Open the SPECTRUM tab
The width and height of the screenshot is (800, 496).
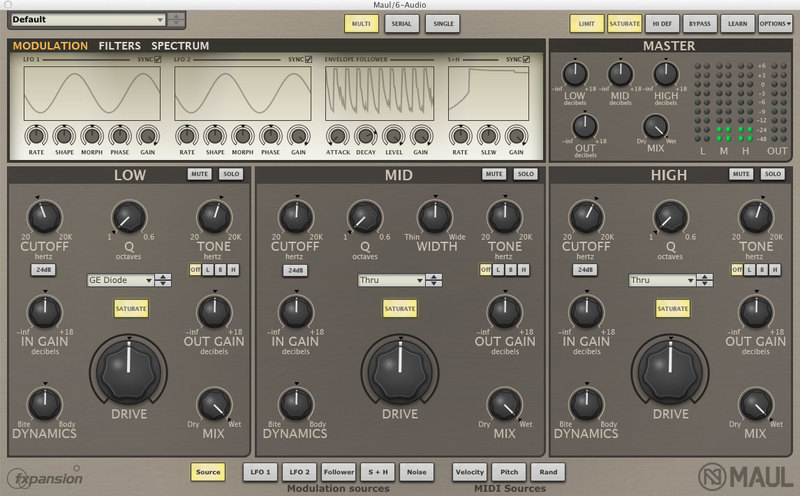point(180,46)
